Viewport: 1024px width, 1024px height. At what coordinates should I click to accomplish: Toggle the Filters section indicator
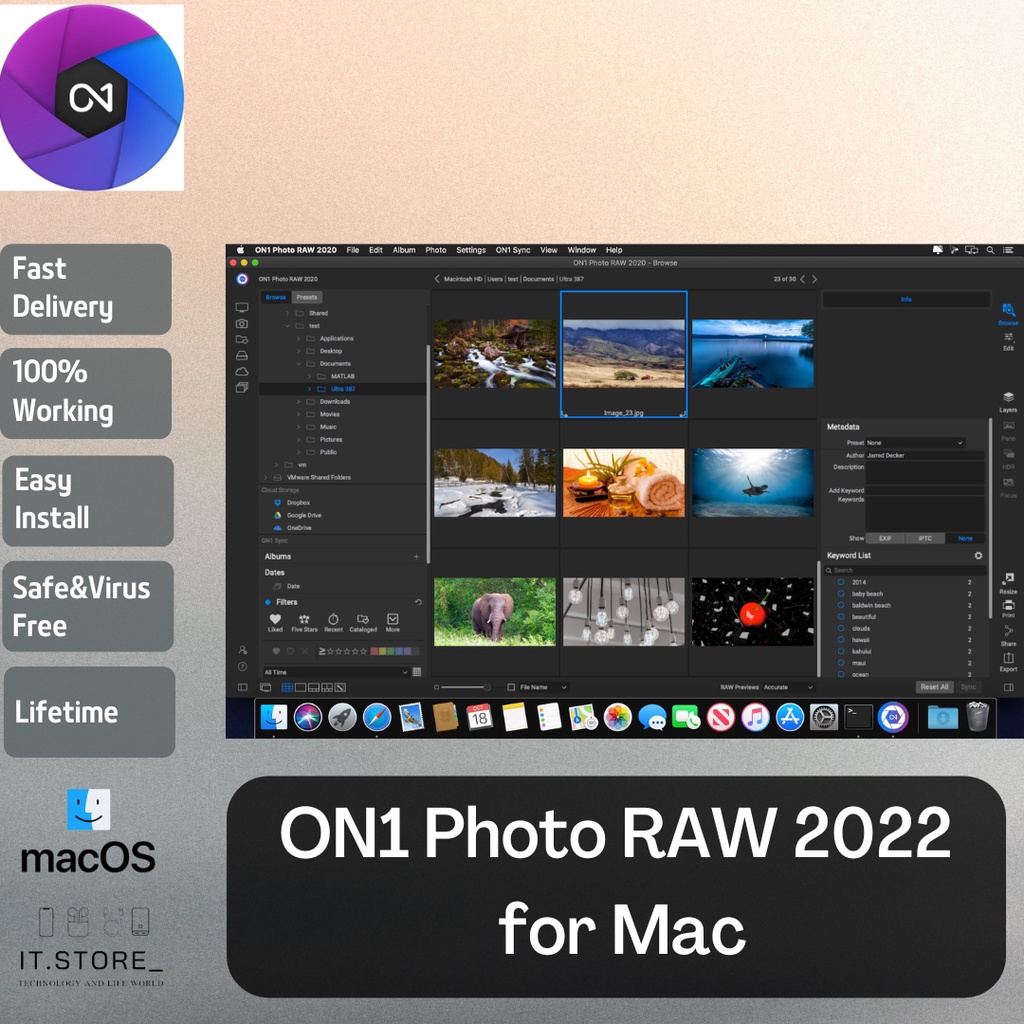click(267, 602)
